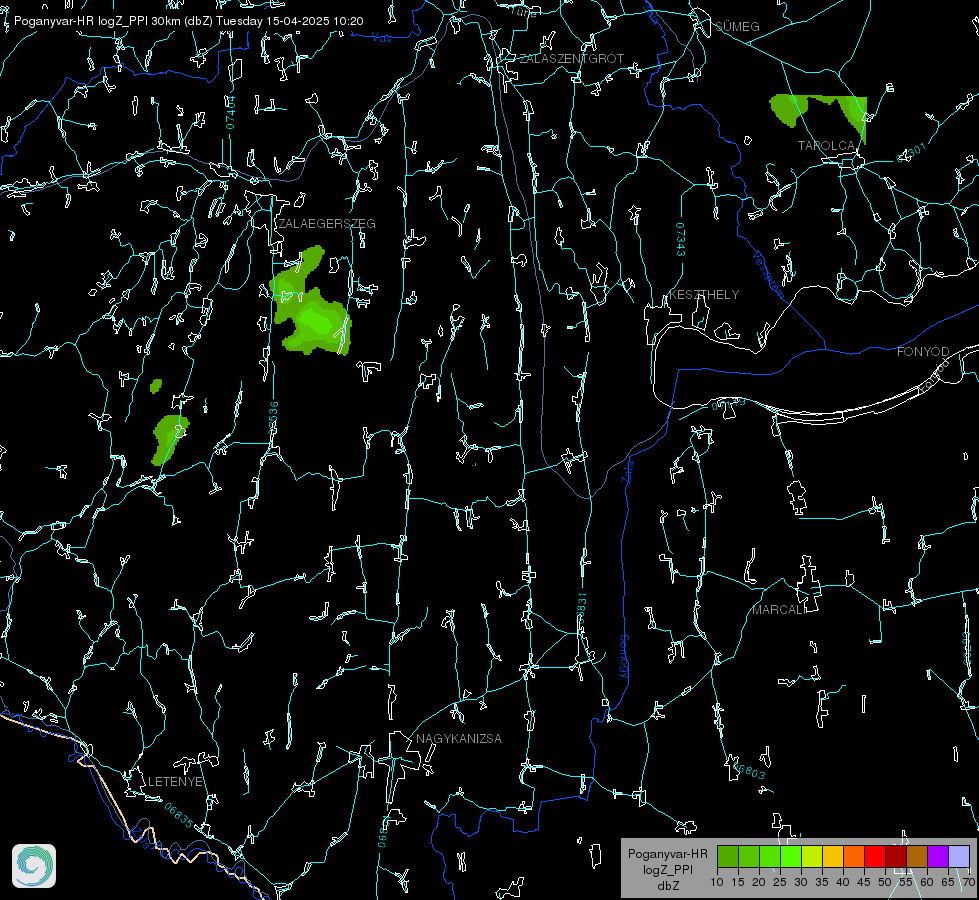Select the 55-60 dBZ brown swatch
This screenshot has width=979, height=900.
(x=917, y=856)
